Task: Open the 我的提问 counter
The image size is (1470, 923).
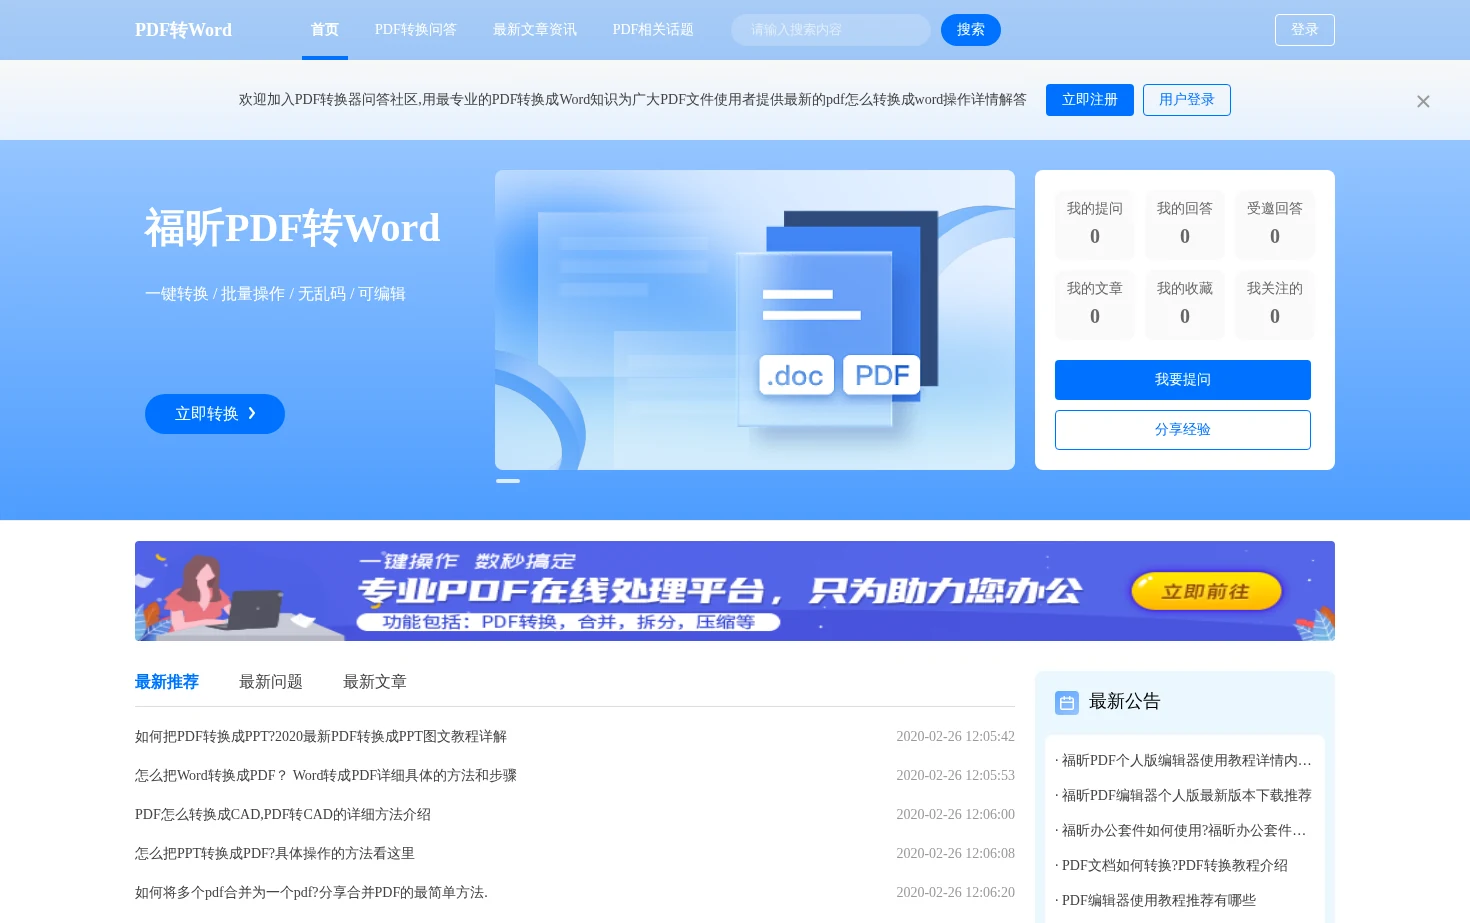Action: pos(1095,224)
